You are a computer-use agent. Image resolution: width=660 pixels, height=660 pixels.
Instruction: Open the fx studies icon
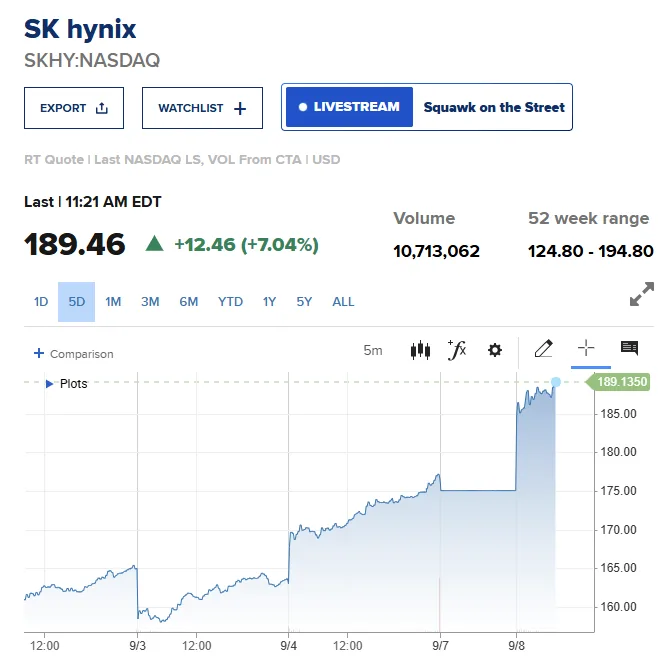(x=457, y=350)
